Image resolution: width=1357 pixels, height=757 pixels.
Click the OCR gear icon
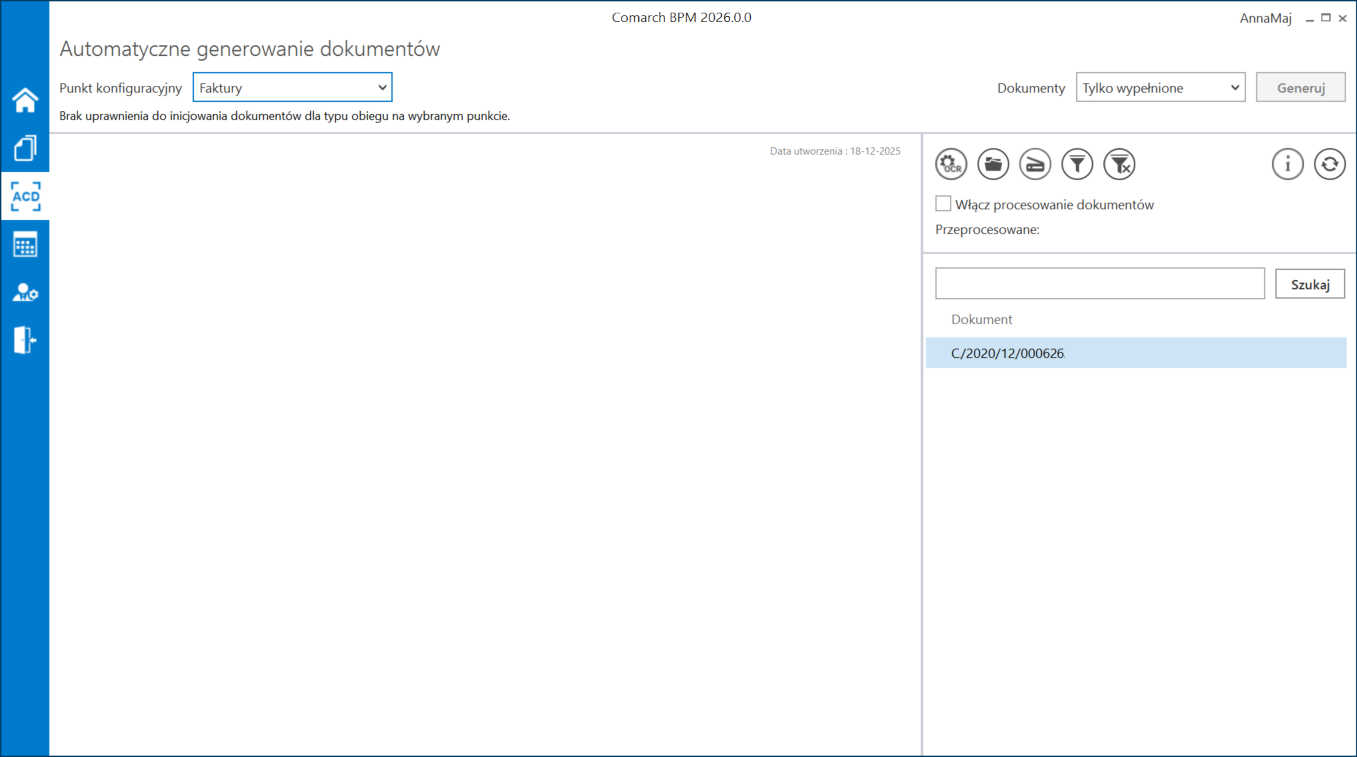click(x=951, y=164)
